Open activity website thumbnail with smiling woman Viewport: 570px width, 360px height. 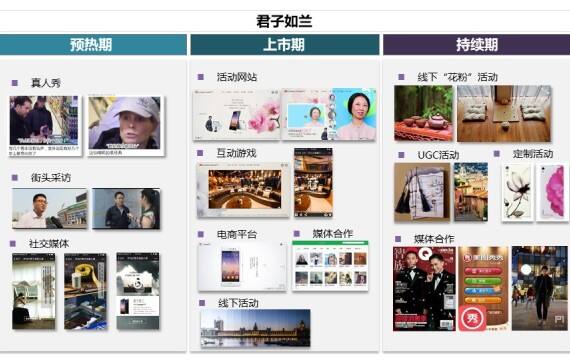[329, 115]
